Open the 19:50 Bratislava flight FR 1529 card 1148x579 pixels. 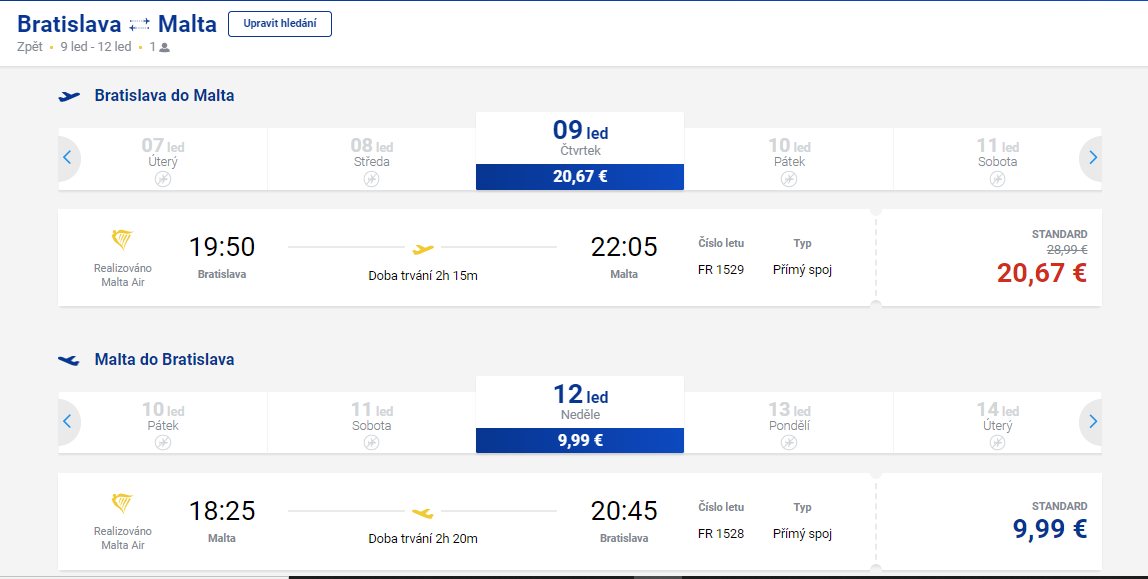pos(466,258)
